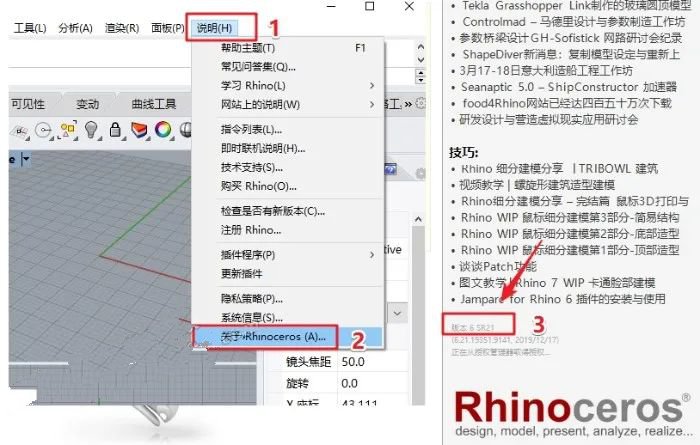The width and height of the screenshot is (700, 445).
Task: Click the select objects shapes icon
Action: [67, 130]
